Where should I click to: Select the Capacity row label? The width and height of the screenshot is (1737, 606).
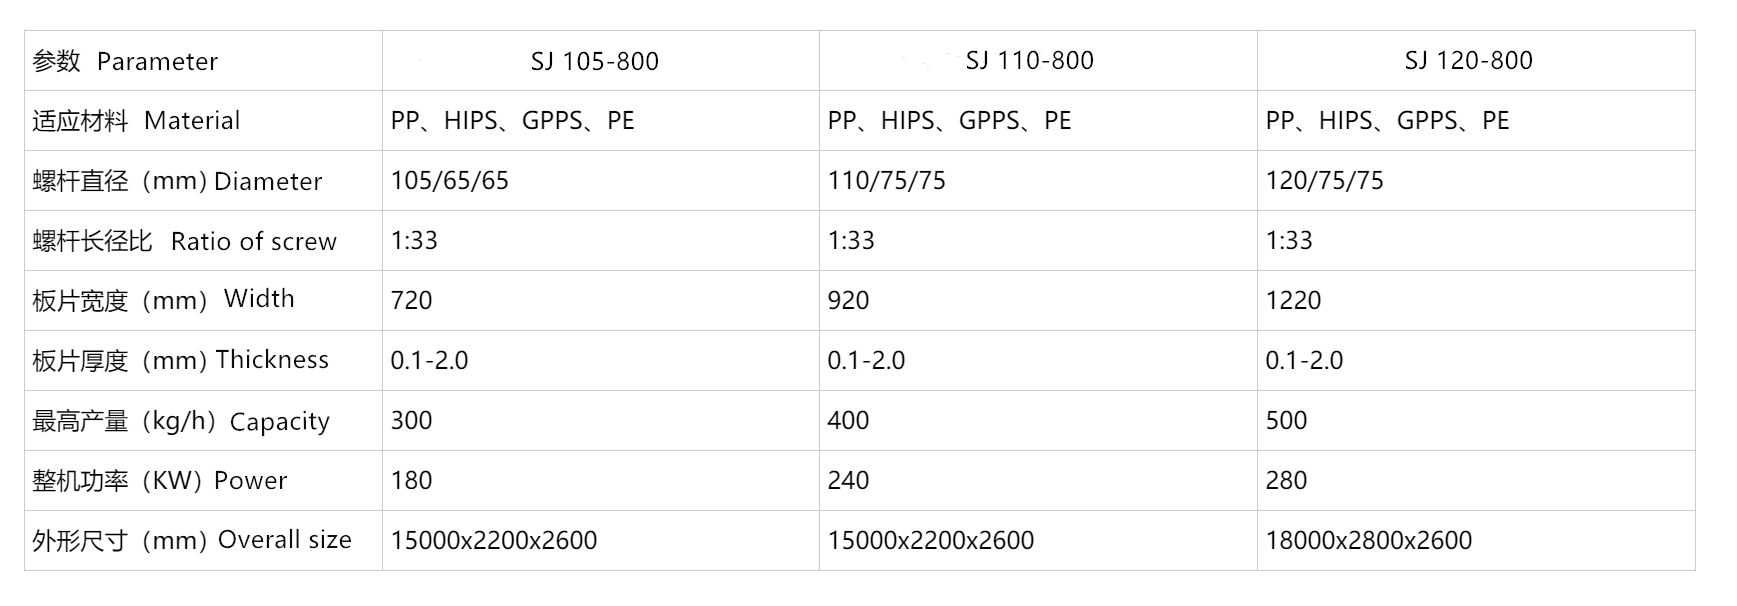pyautogui.click(x=181, y=421)
